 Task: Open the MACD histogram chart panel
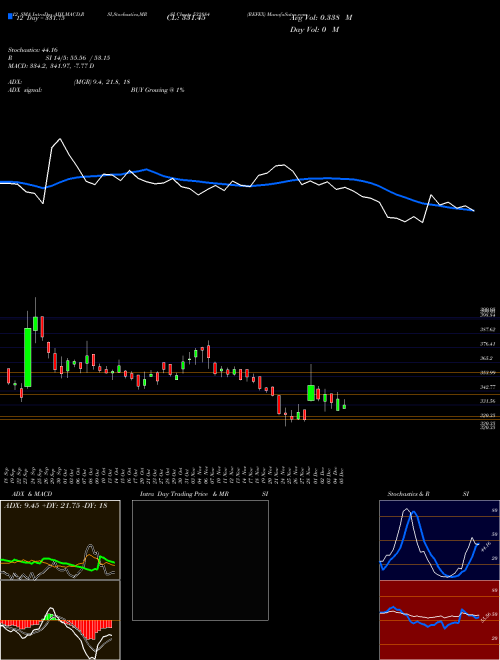(x=60, y=620)
